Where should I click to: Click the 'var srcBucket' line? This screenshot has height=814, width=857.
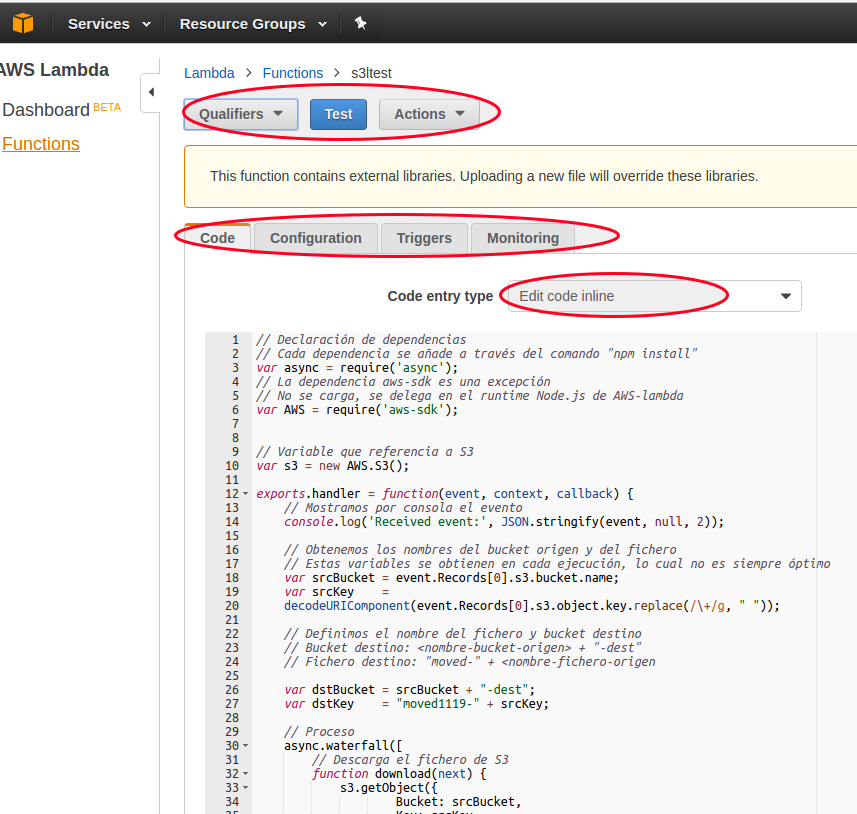coord(451,578)
